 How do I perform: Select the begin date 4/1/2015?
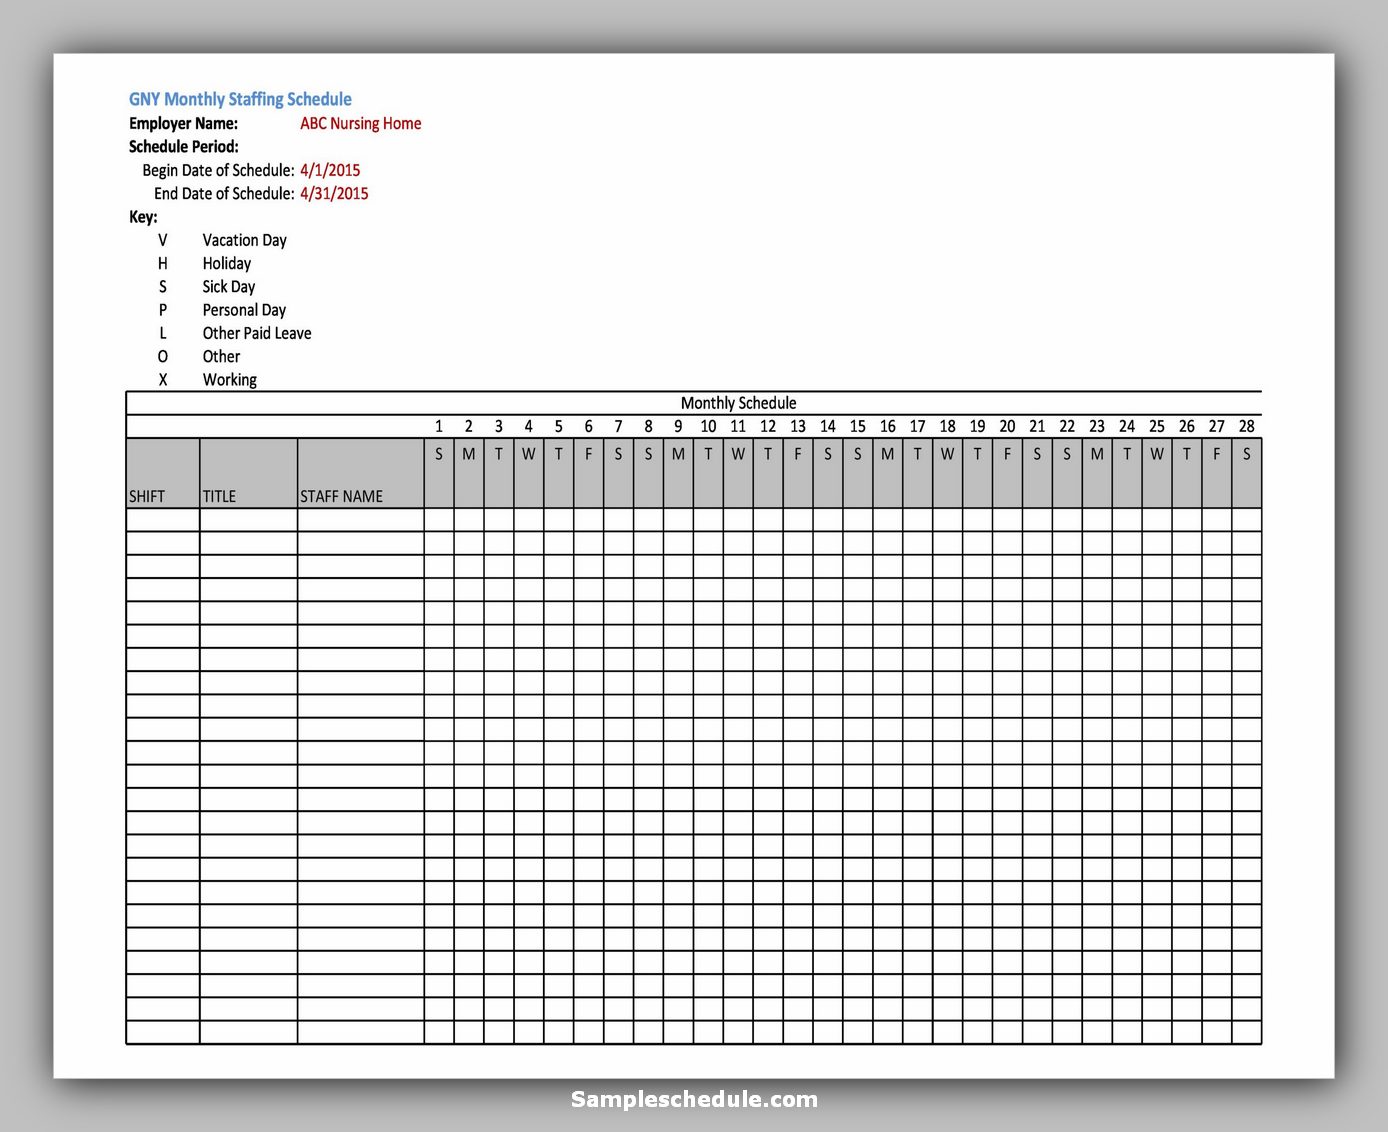pos(330,170)
